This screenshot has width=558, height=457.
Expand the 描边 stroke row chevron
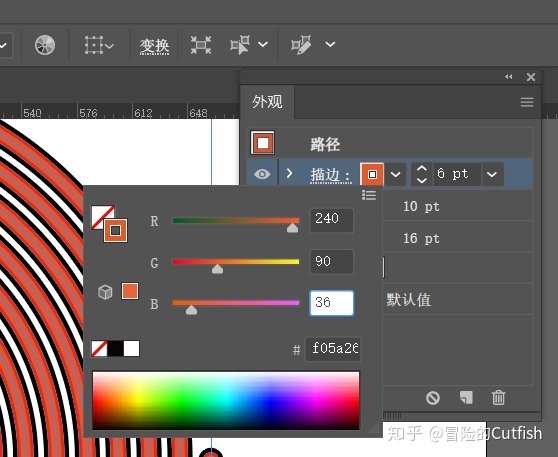[289, 174]
